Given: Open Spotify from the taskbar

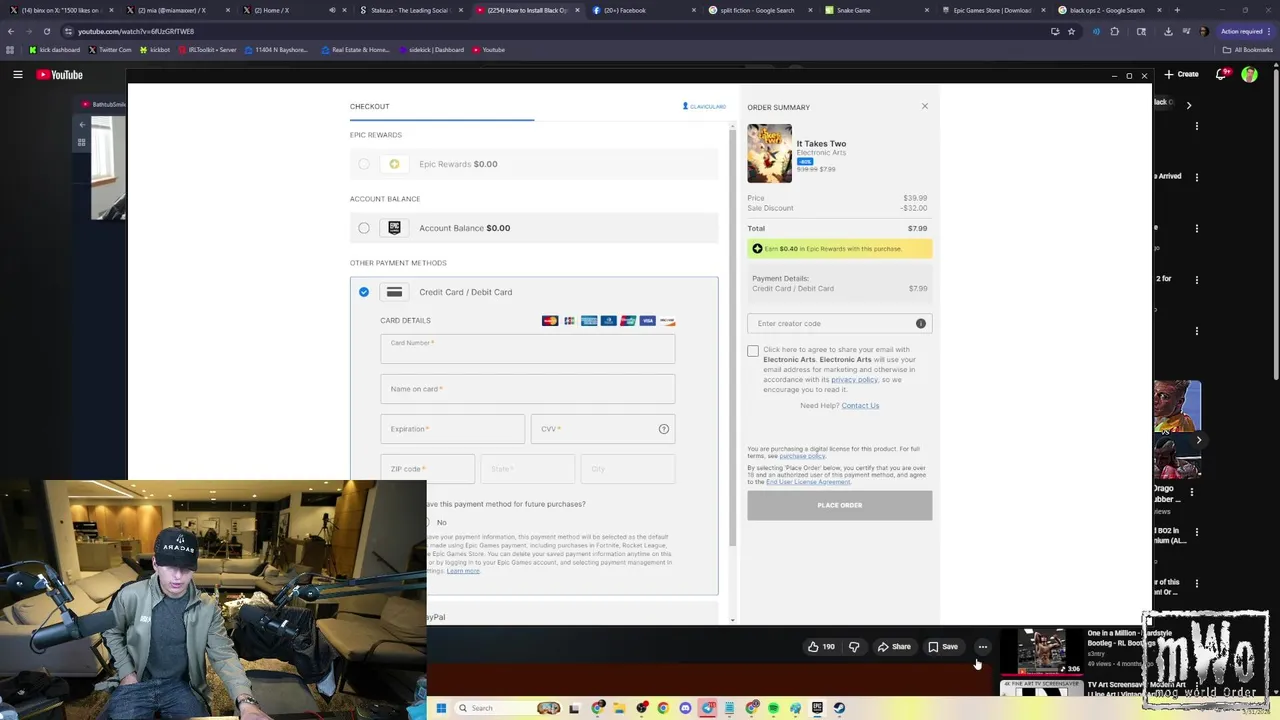Looking at the screenshot, I should pyautogui.click(x=773, y=708).
